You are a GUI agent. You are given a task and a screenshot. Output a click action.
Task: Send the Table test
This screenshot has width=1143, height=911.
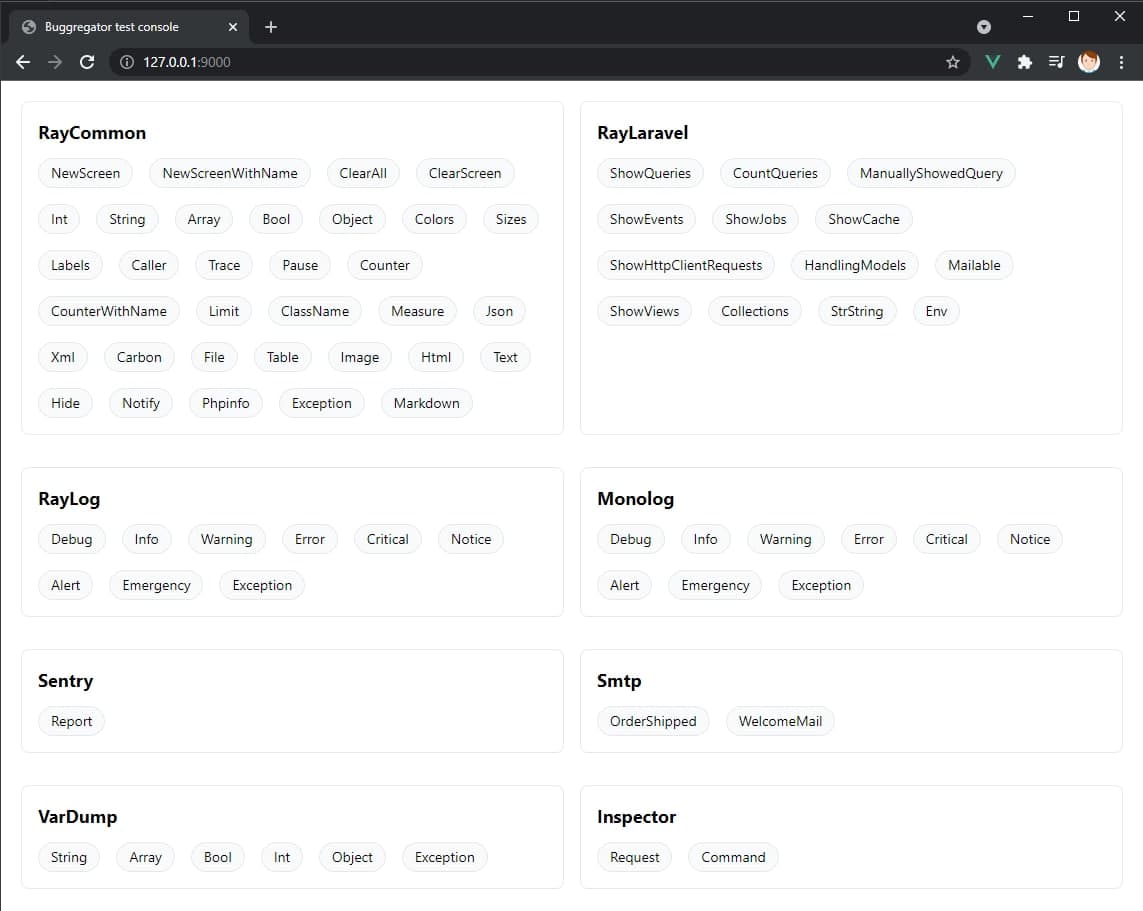tap(282, 357)
